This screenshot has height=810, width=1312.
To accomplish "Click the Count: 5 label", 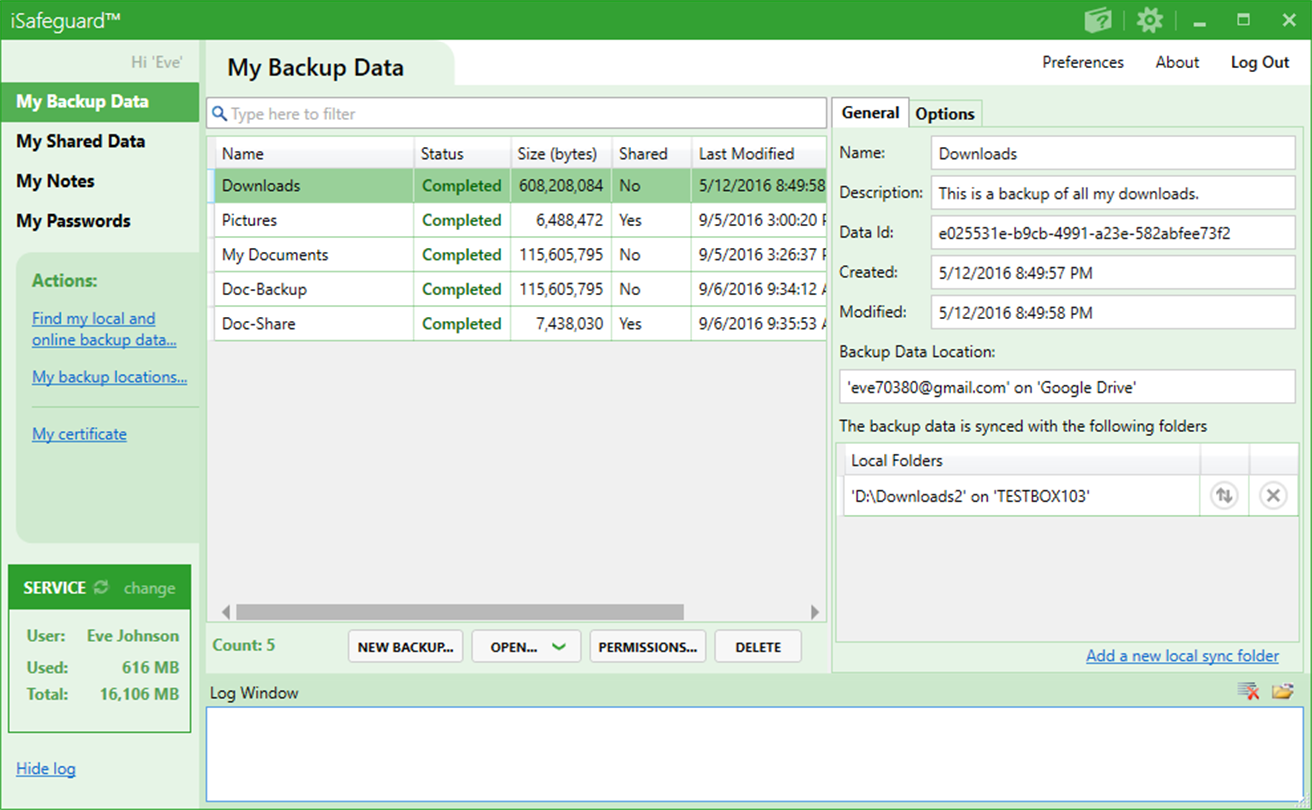I will click(243, 645).
